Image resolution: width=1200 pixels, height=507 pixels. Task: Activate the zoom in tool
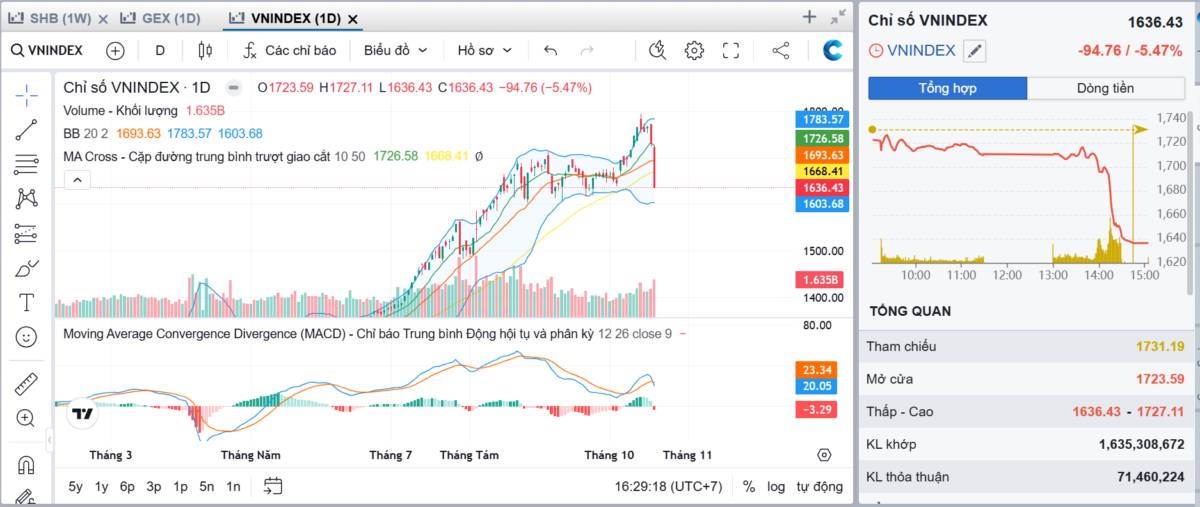click(x=27, y=418)
